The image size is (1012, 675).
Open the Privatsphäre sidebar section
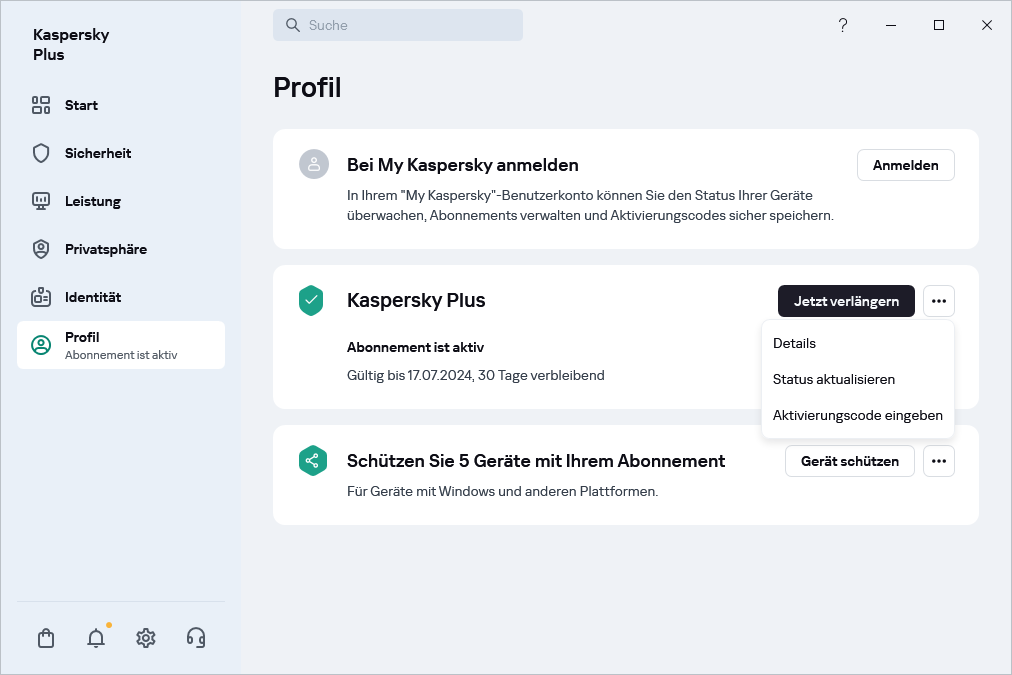click(x=106, y=249)
